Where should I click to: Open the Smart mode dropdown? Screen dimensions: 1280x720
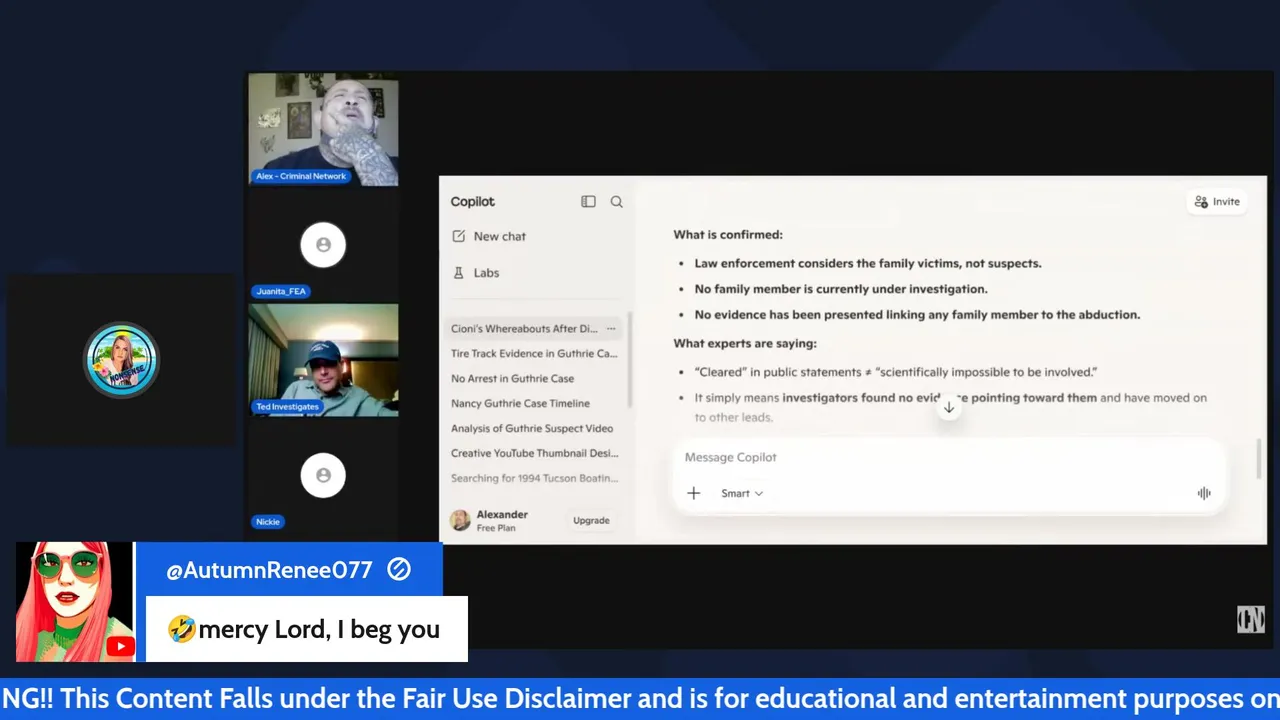(742, 493)
